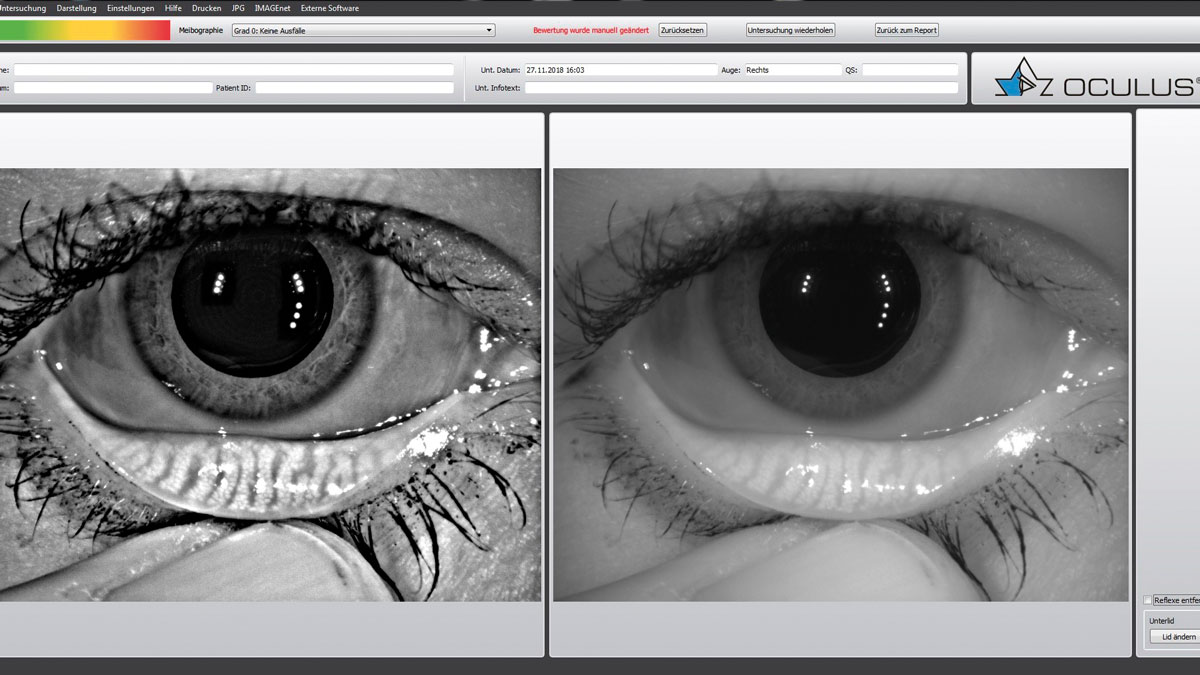Click the Patient ID input field
This screenshot has height=675, width=1200.
coord(355,88)
